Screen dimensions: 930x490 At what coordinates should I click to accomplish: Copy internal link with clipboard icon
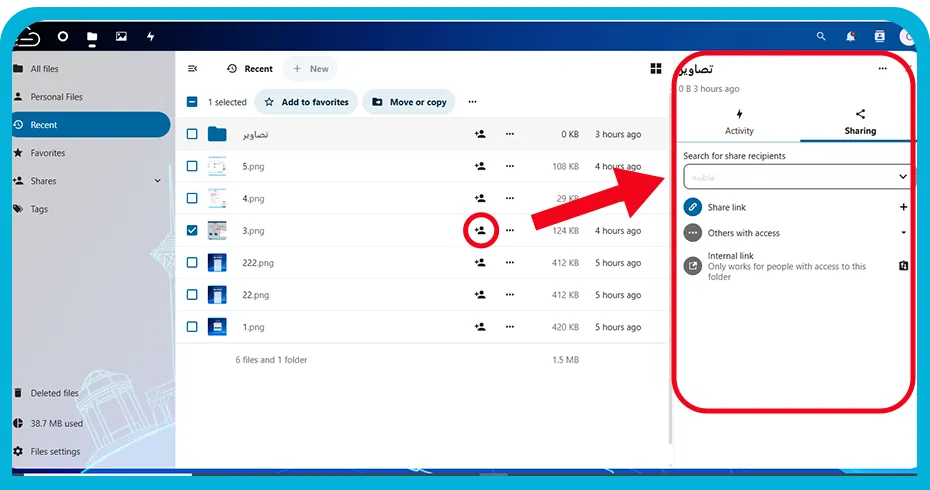(903, 266)
